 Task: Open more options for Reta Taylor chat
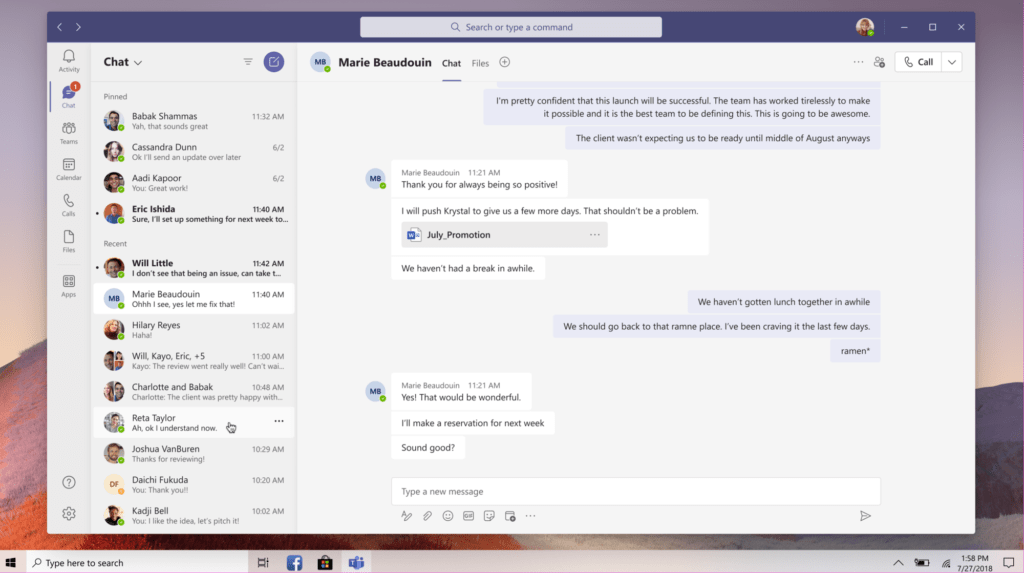279,421
